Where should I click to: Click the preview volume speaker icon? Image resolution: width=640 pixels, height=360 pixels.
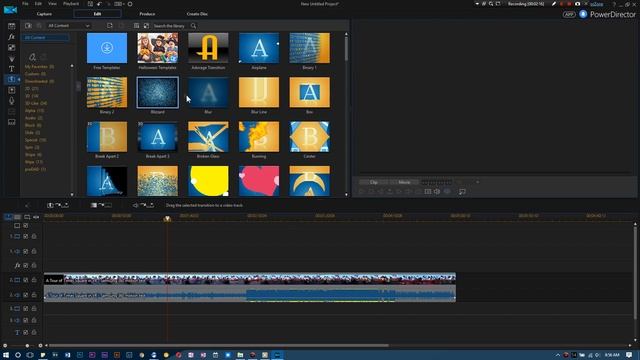(x=437, y=191)
